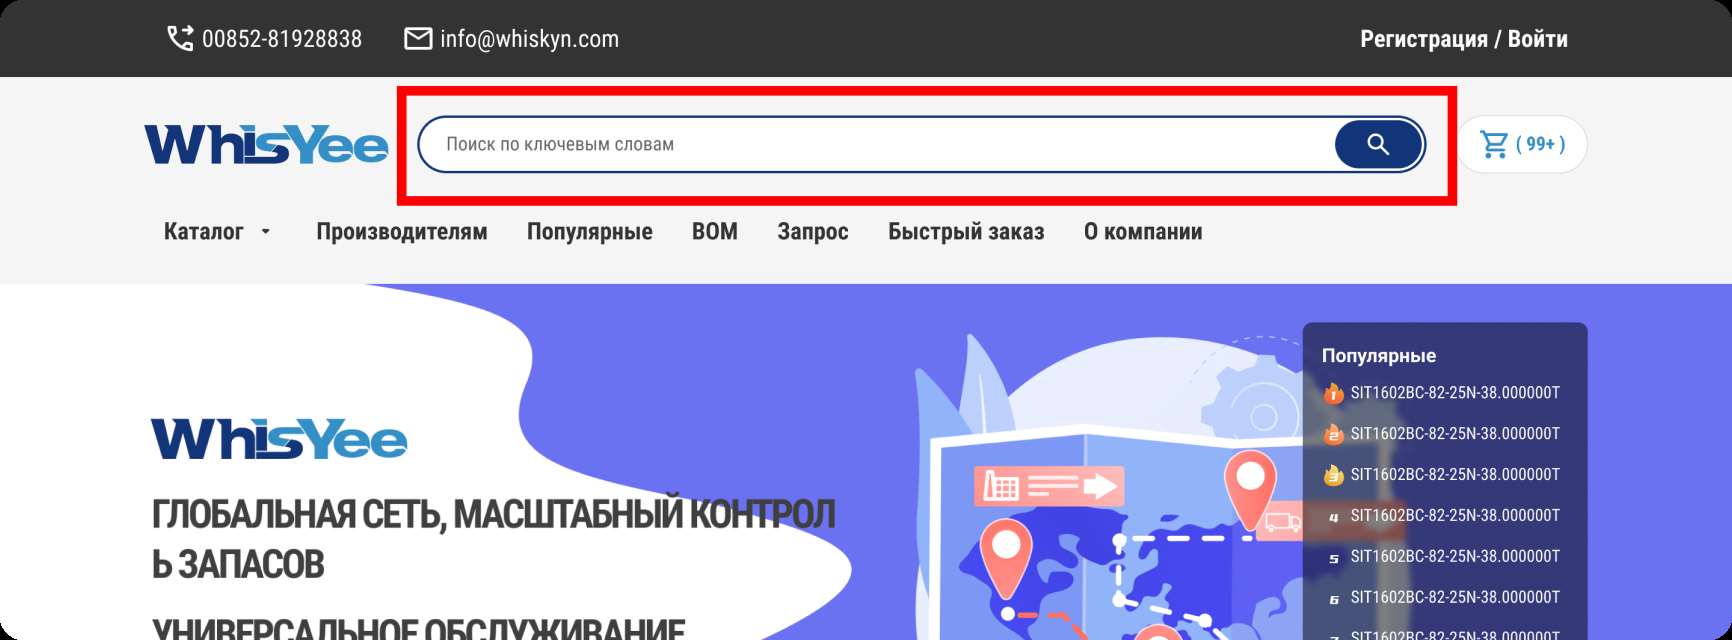
Task: Expand the Каталог dropdown arrow
Action: pos(265,232)
